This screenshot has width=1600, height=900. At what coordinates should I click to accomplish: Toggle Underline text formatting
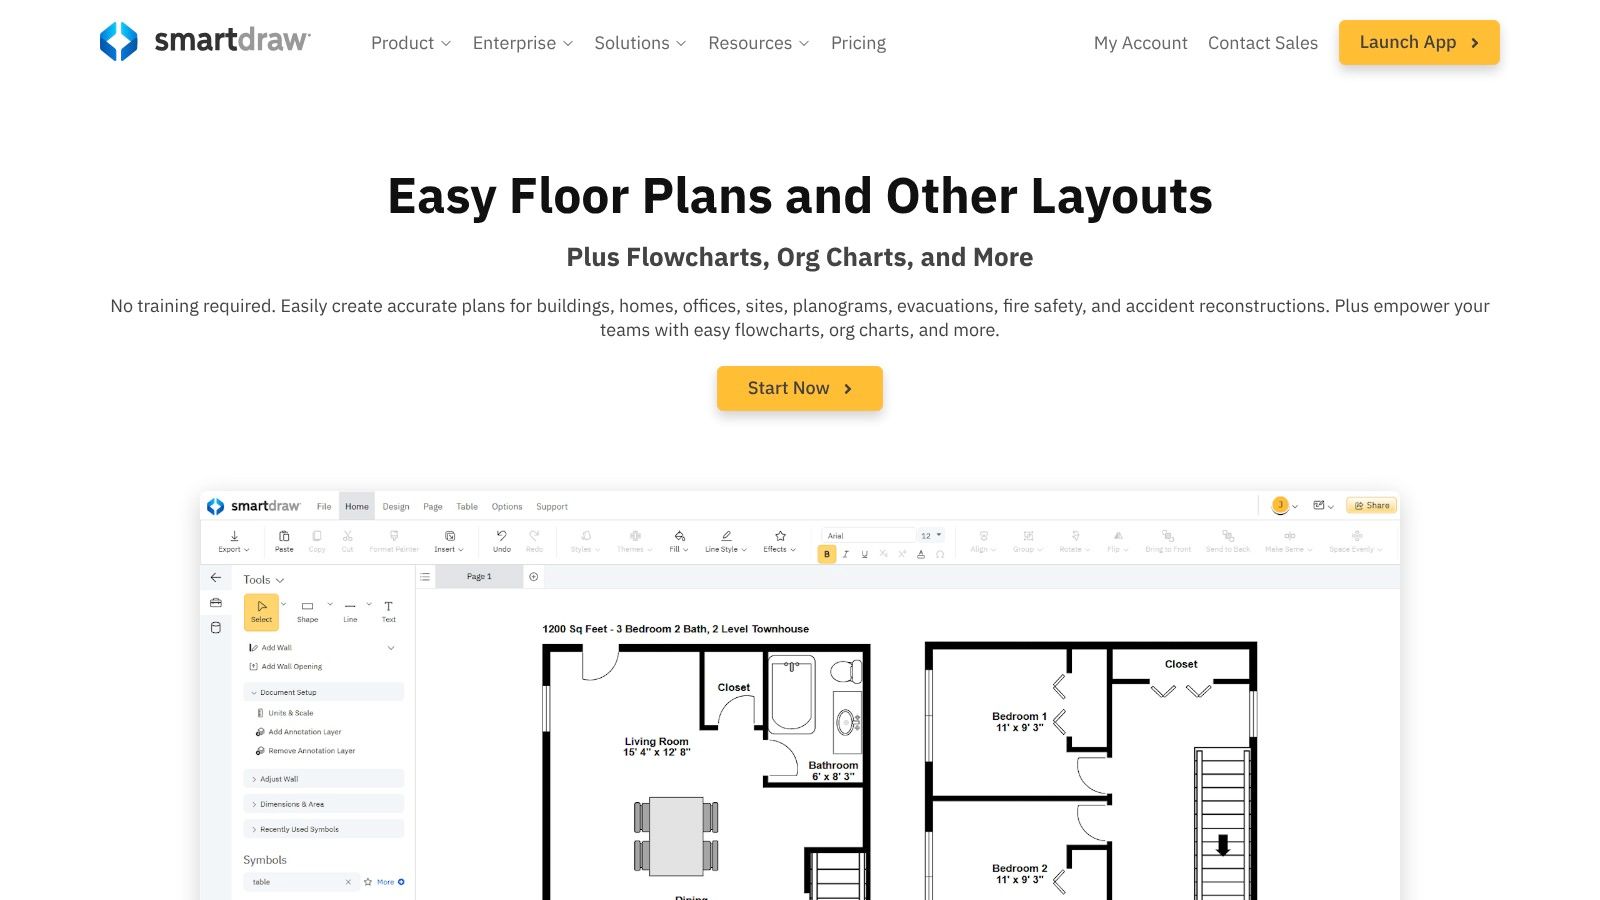865,554
